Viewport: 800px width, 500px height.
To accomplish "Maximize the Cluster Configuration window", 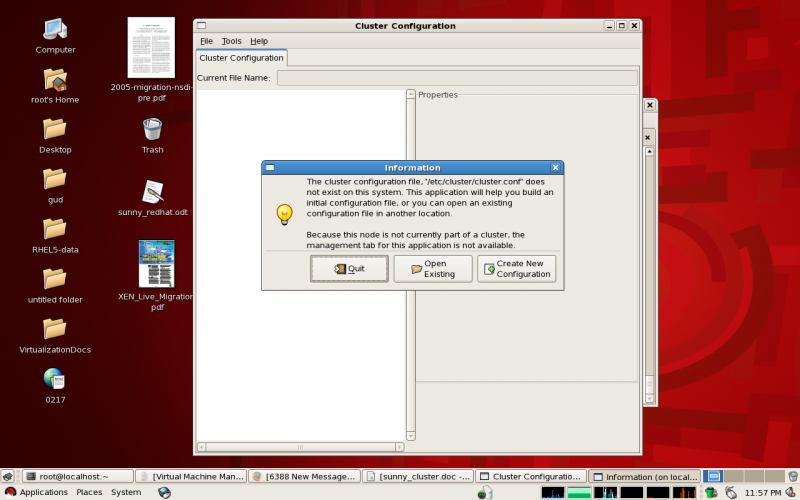I will click(621, 26).
